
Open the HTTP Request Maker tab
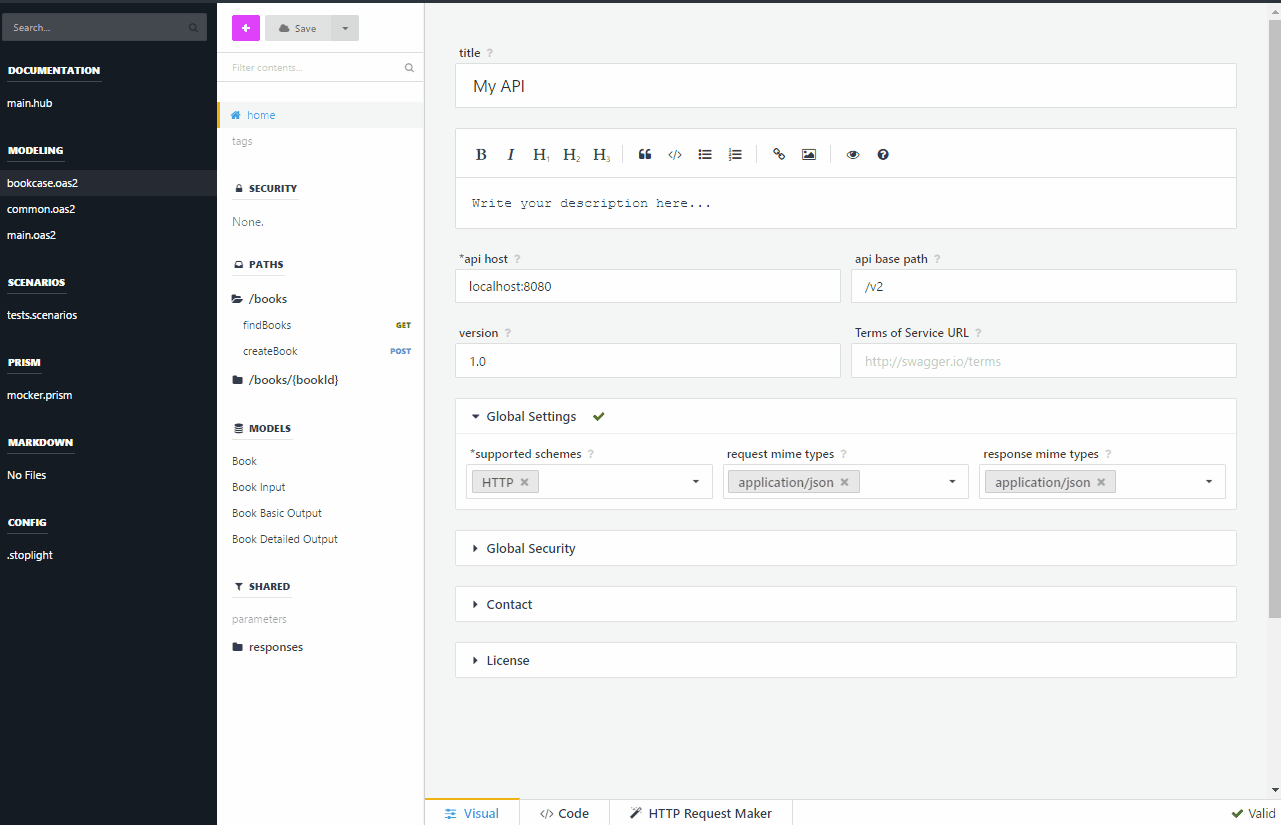[x=699, y=813]
